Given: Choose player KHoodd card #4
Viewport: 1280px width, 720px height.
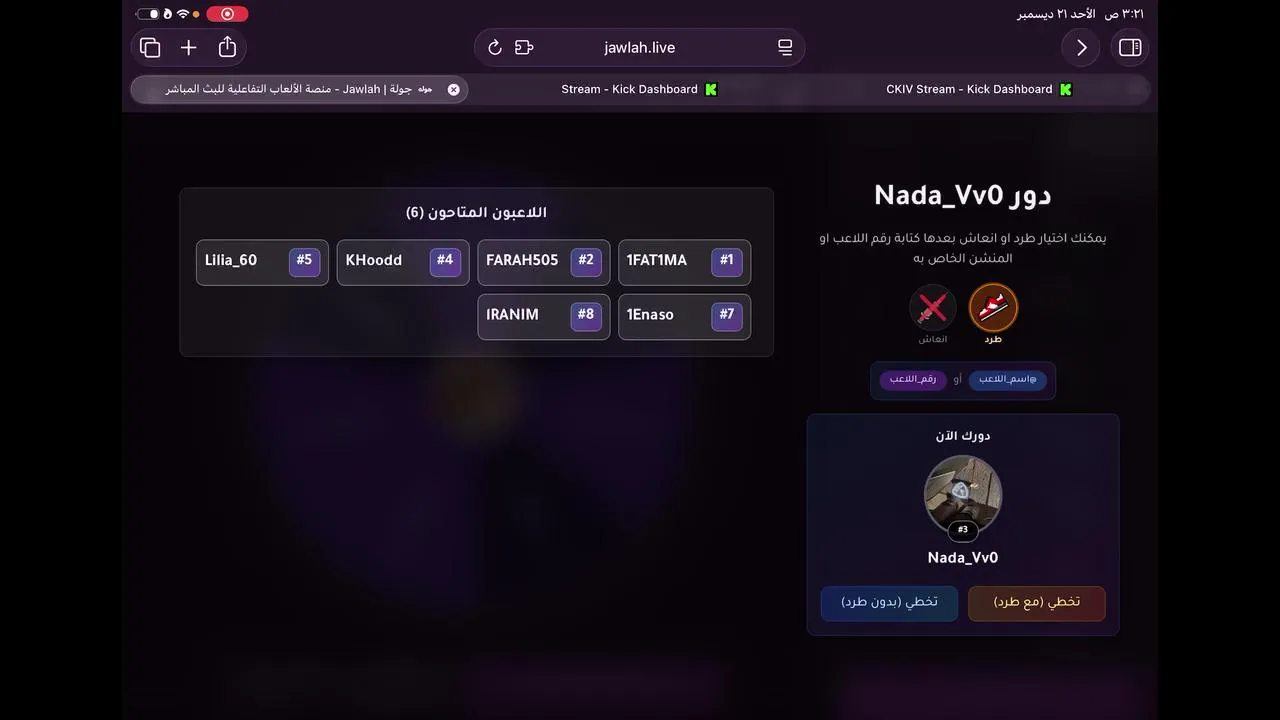Looking at the screenshot, I should 403,262.
